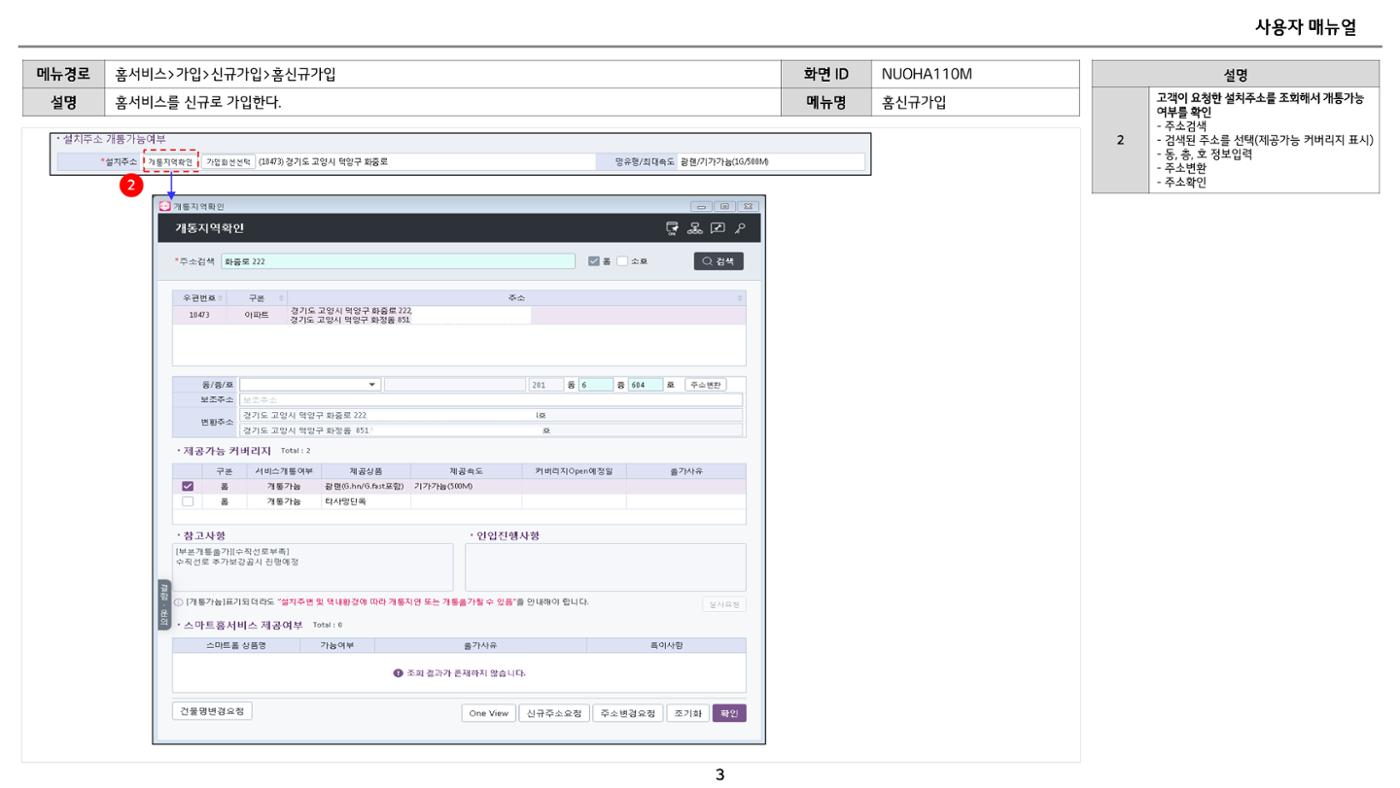
Task: Toggle the 소호 checkbox next to address search
Action: coord(622,262)
